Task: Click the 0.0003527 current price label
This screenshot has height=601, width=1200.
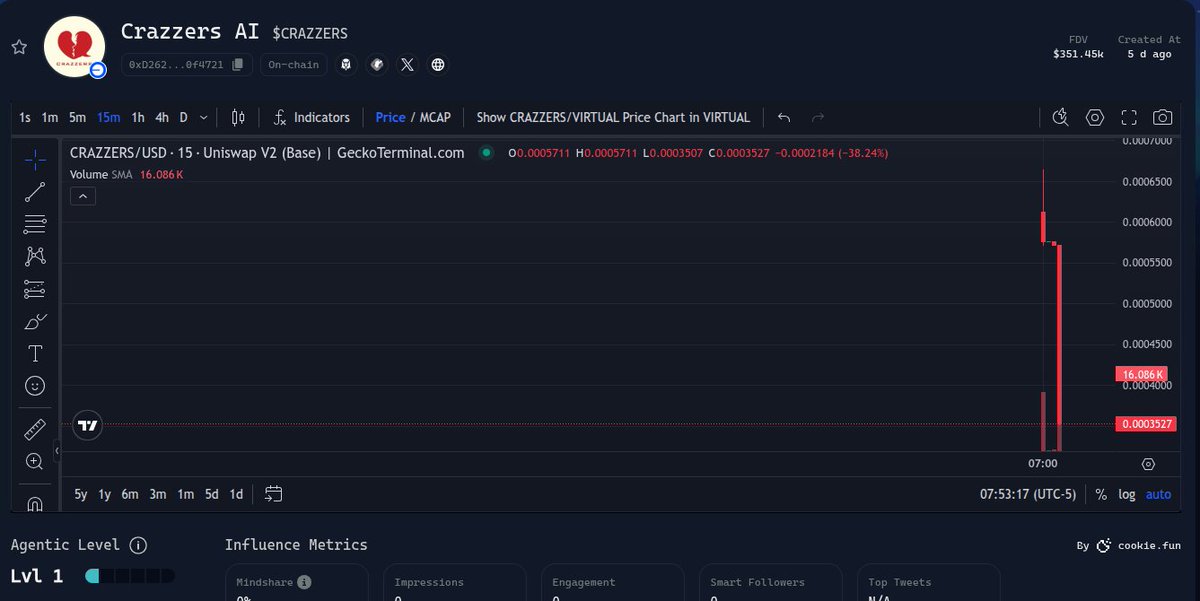Action: 1146,425
